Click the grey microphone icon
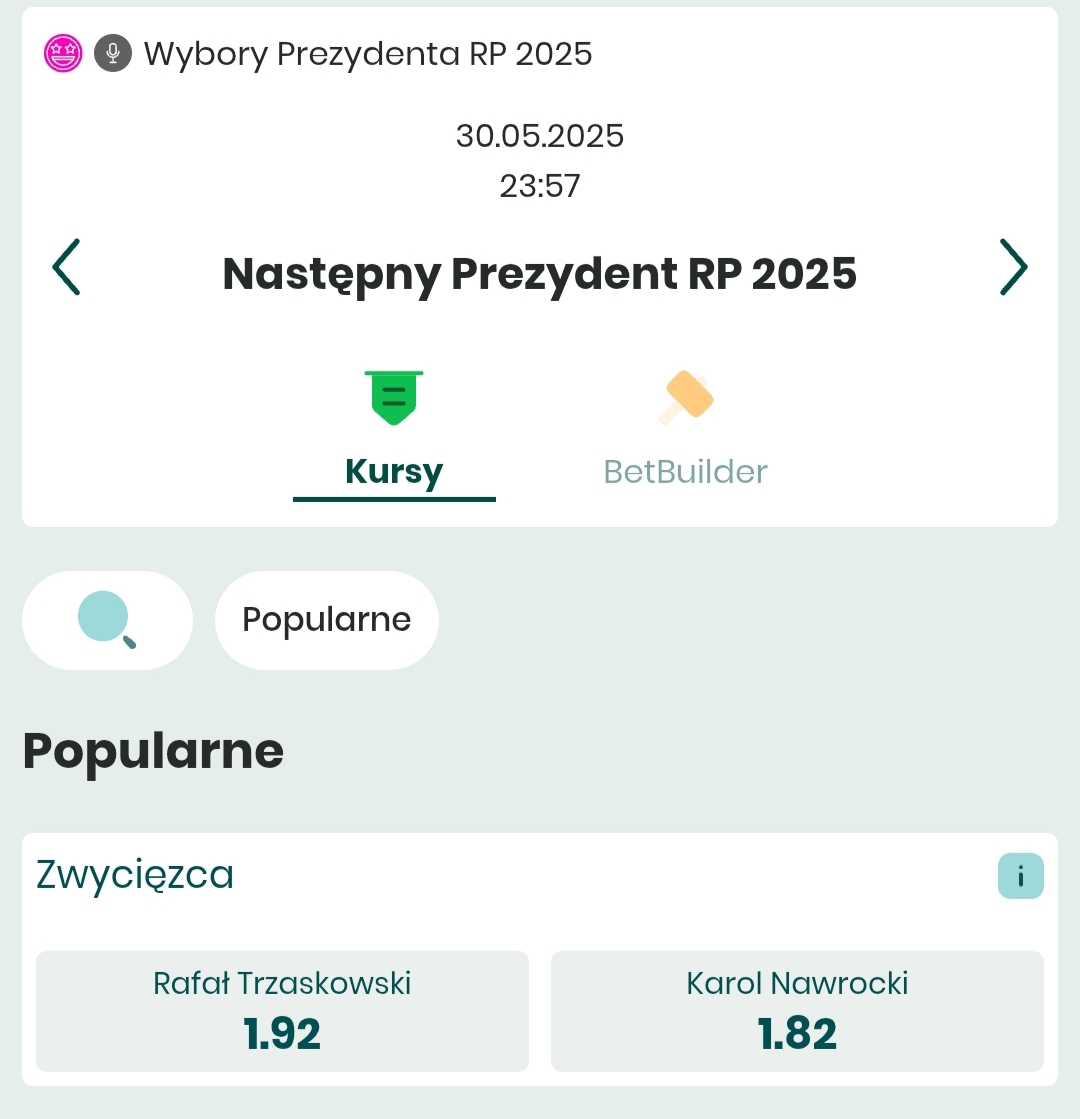This screenshot has width=1080, height=1119. 113,53
